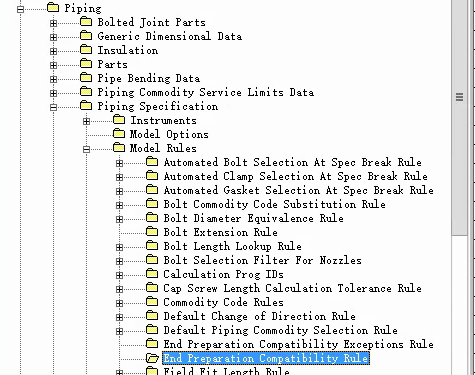Viewport: 475px width, 375px height.
Task: Expand the Instruments node
Action: point(86,121)
